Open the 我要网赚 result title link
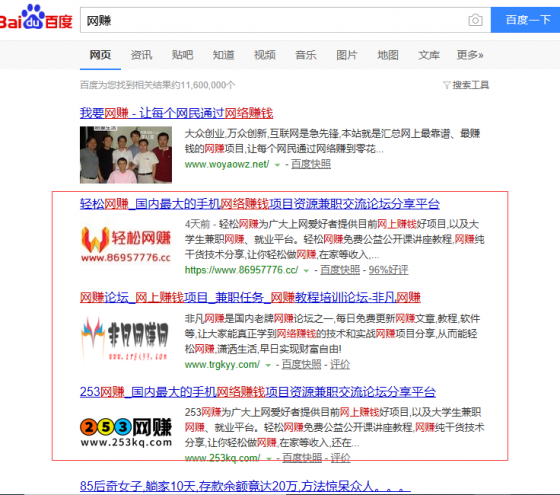Image resolution: width=560 pixels, height=495 pixels. click(x=176, y=113)
